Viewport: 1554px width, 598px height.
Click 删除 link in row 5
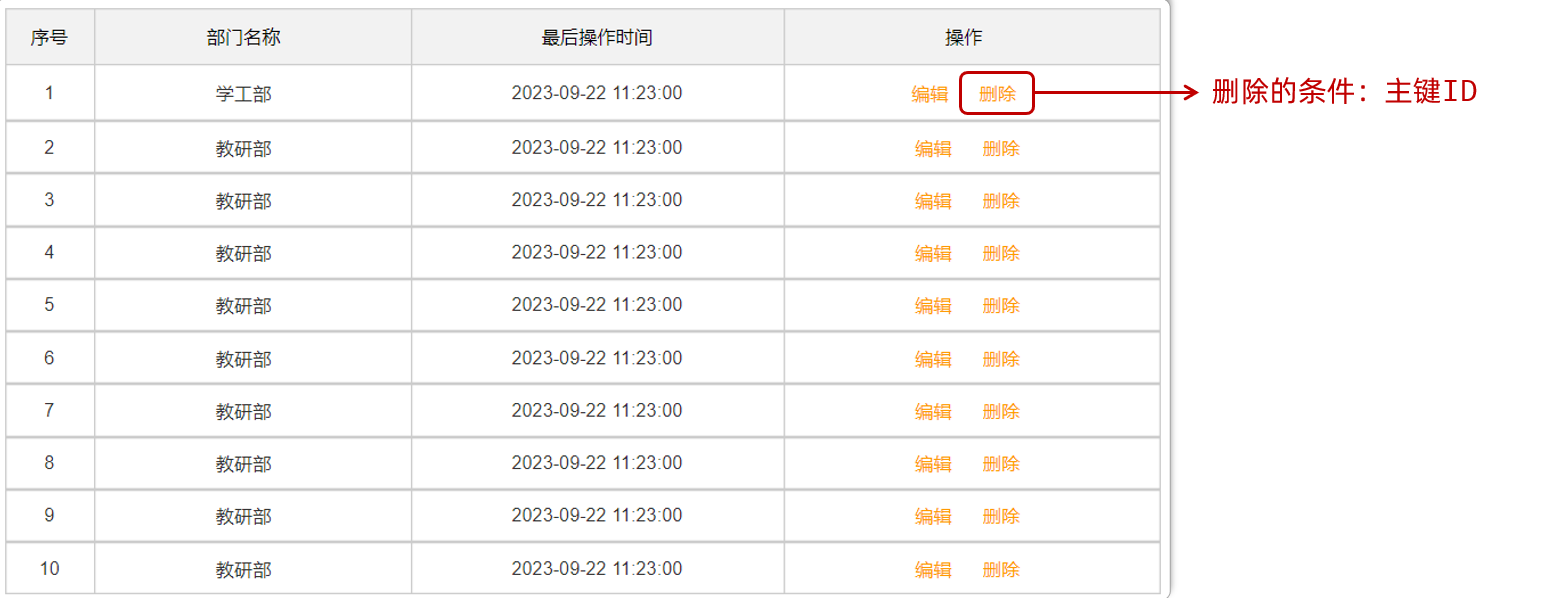pos(1001,306)
